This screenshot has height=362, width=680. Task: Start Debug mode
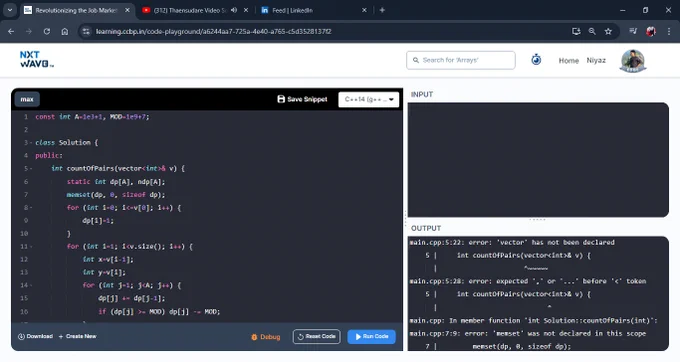point(265,337)
